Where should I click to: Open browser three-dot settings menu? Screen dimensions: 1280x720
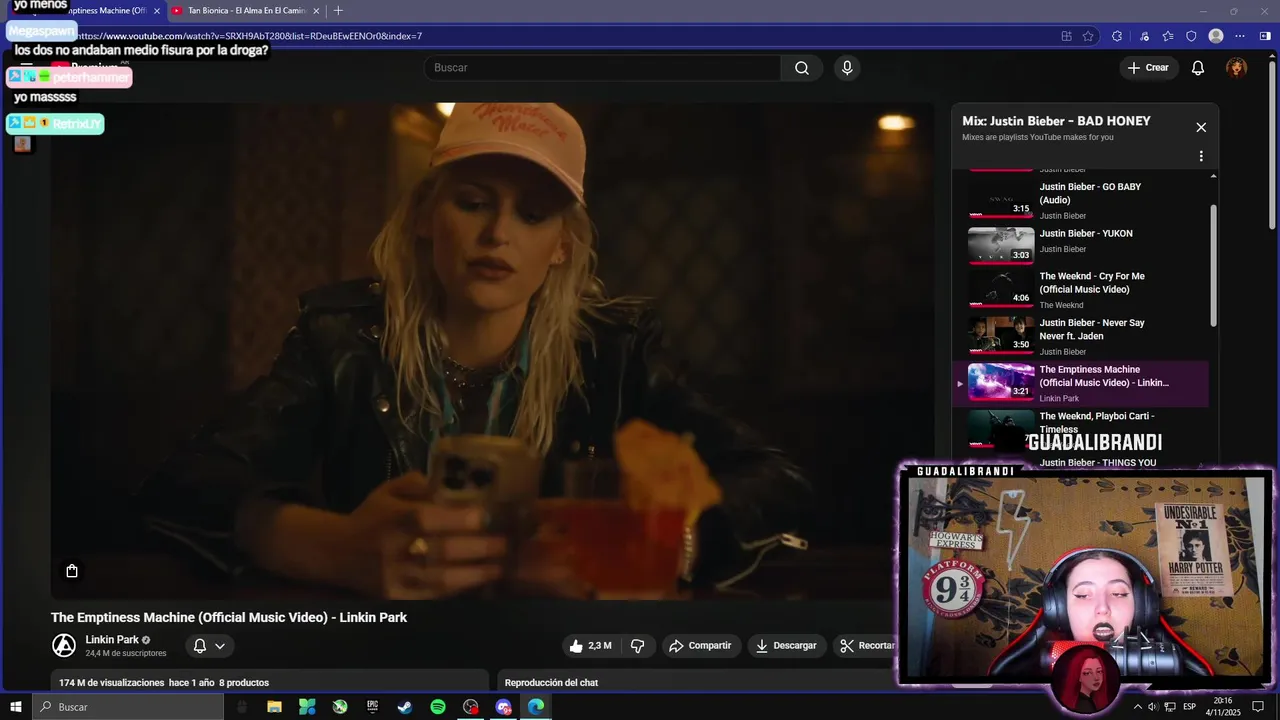tap(1240, 36)
